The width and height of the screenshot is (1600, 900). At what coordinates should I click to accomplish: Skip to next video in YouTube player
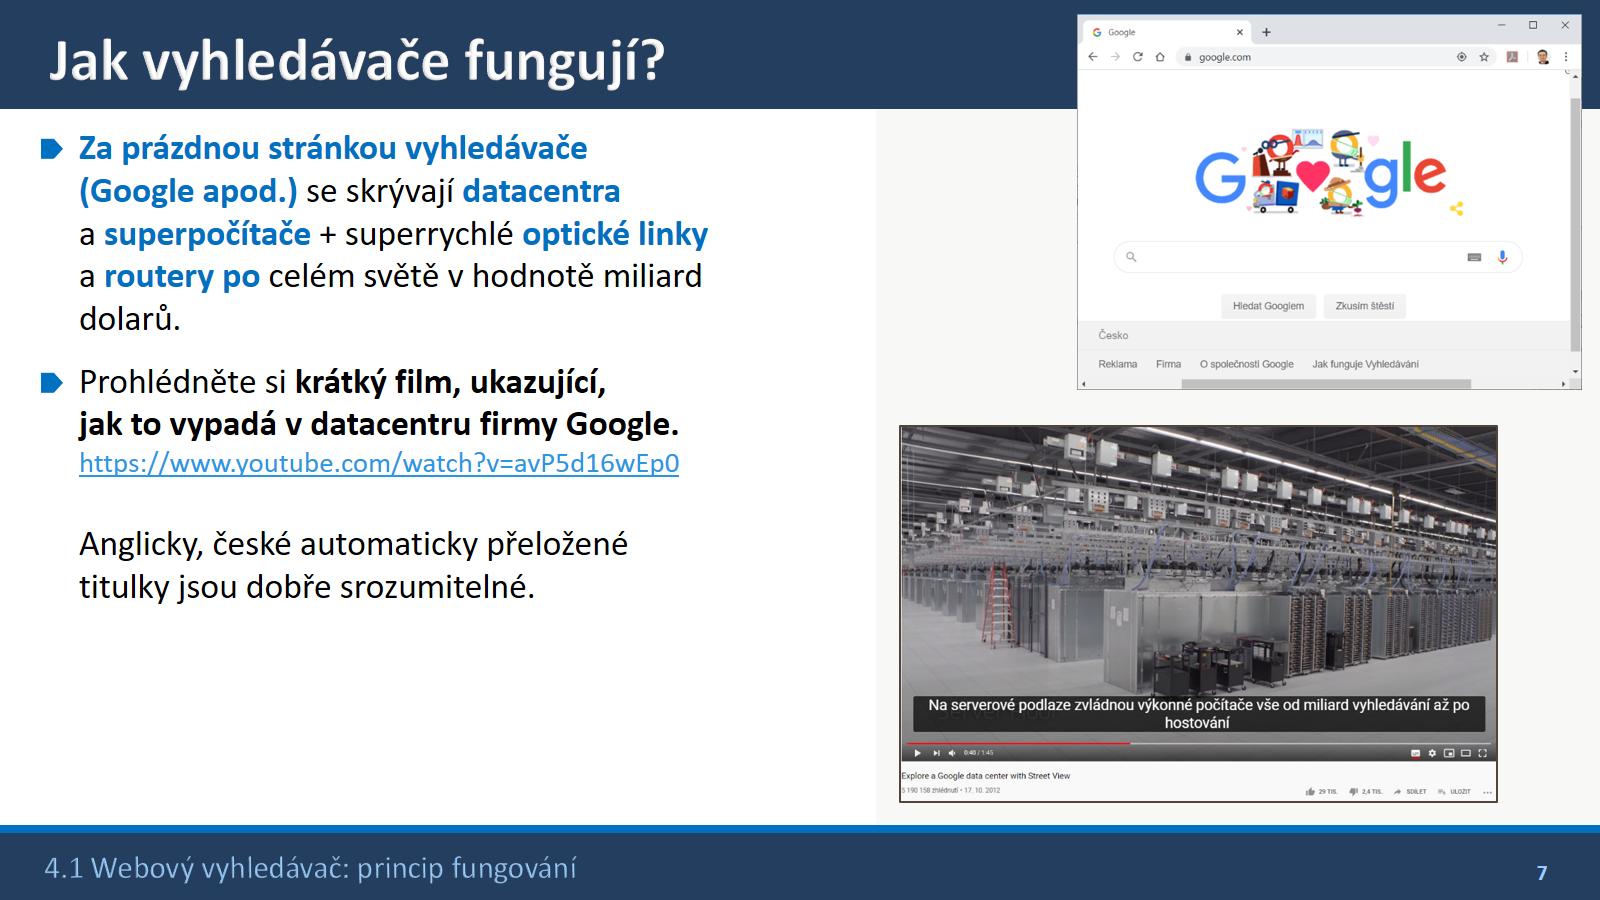936,753
